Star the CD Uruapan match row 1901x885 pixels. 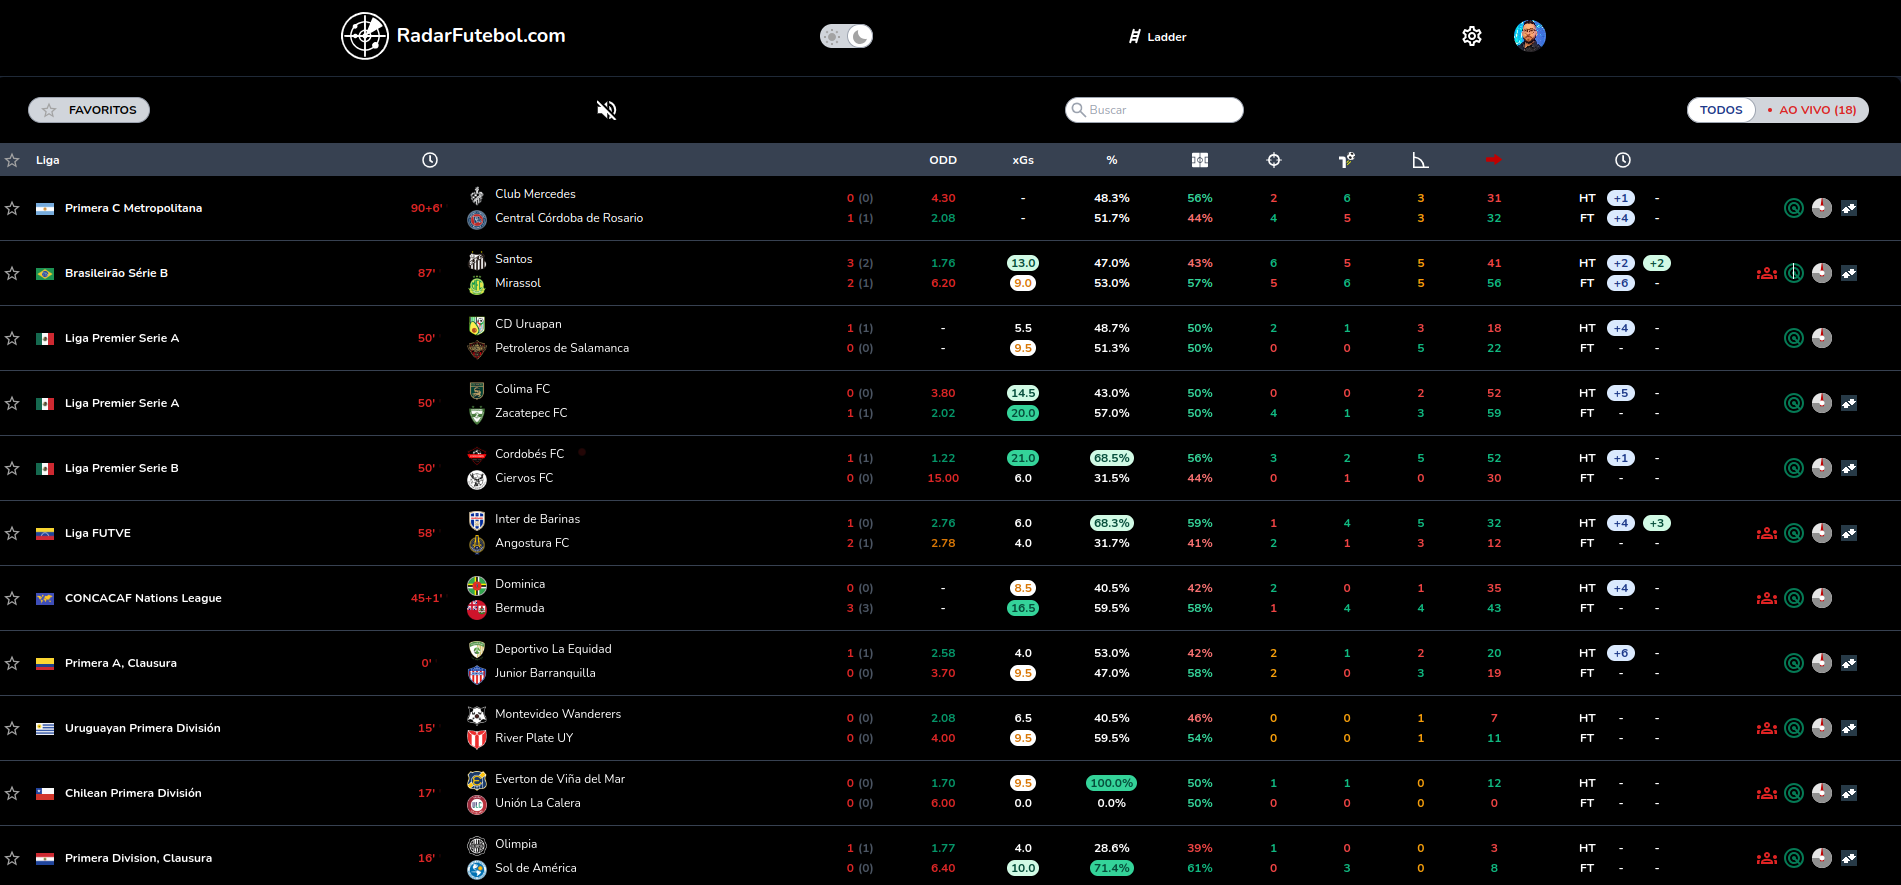[x=12, y=338]
